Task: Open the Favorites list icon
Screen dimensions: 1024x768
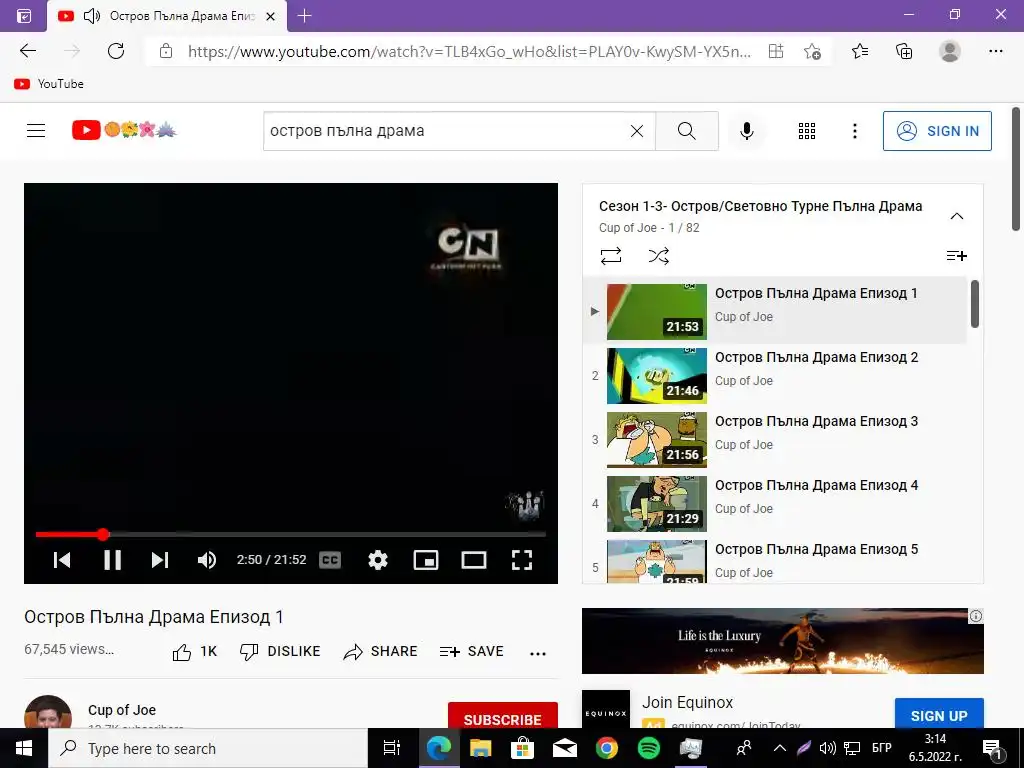Action: [860, 51]
